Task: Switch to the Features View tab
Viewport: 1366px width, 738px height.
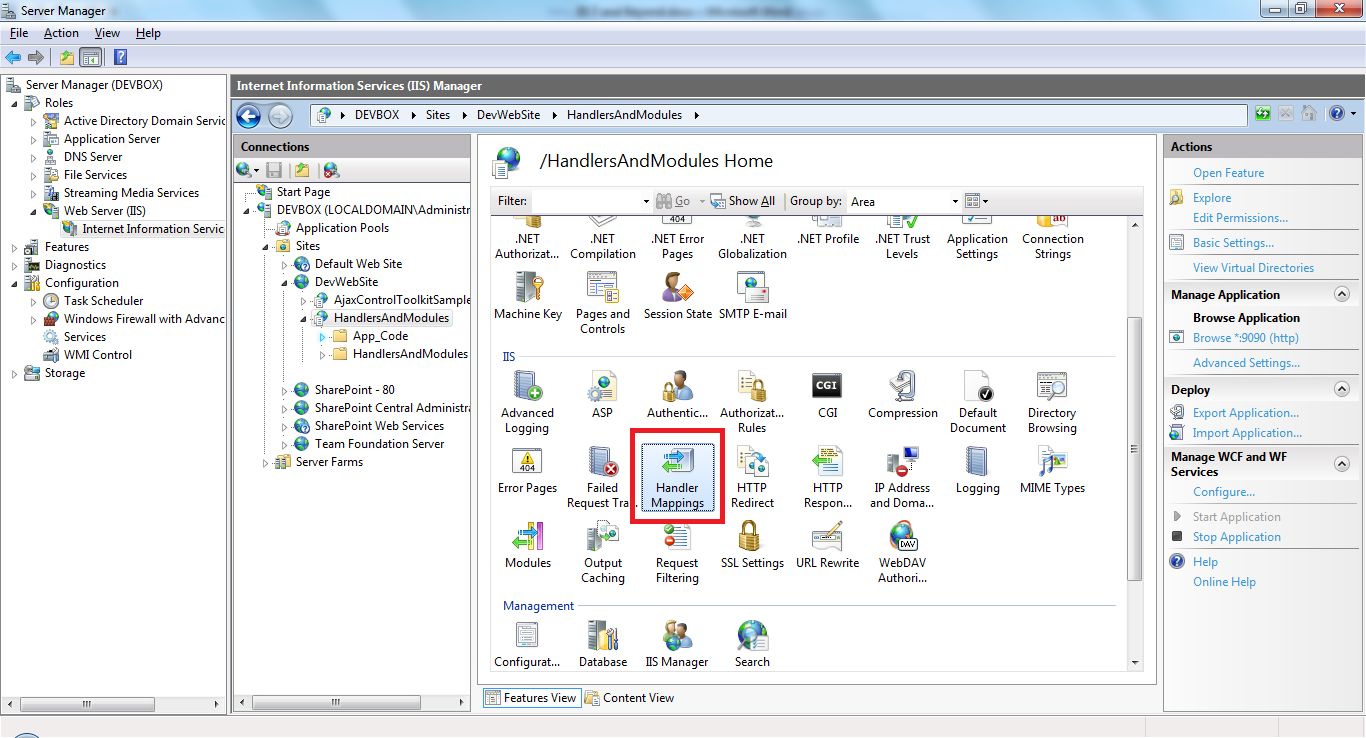Action: point(530,698)
